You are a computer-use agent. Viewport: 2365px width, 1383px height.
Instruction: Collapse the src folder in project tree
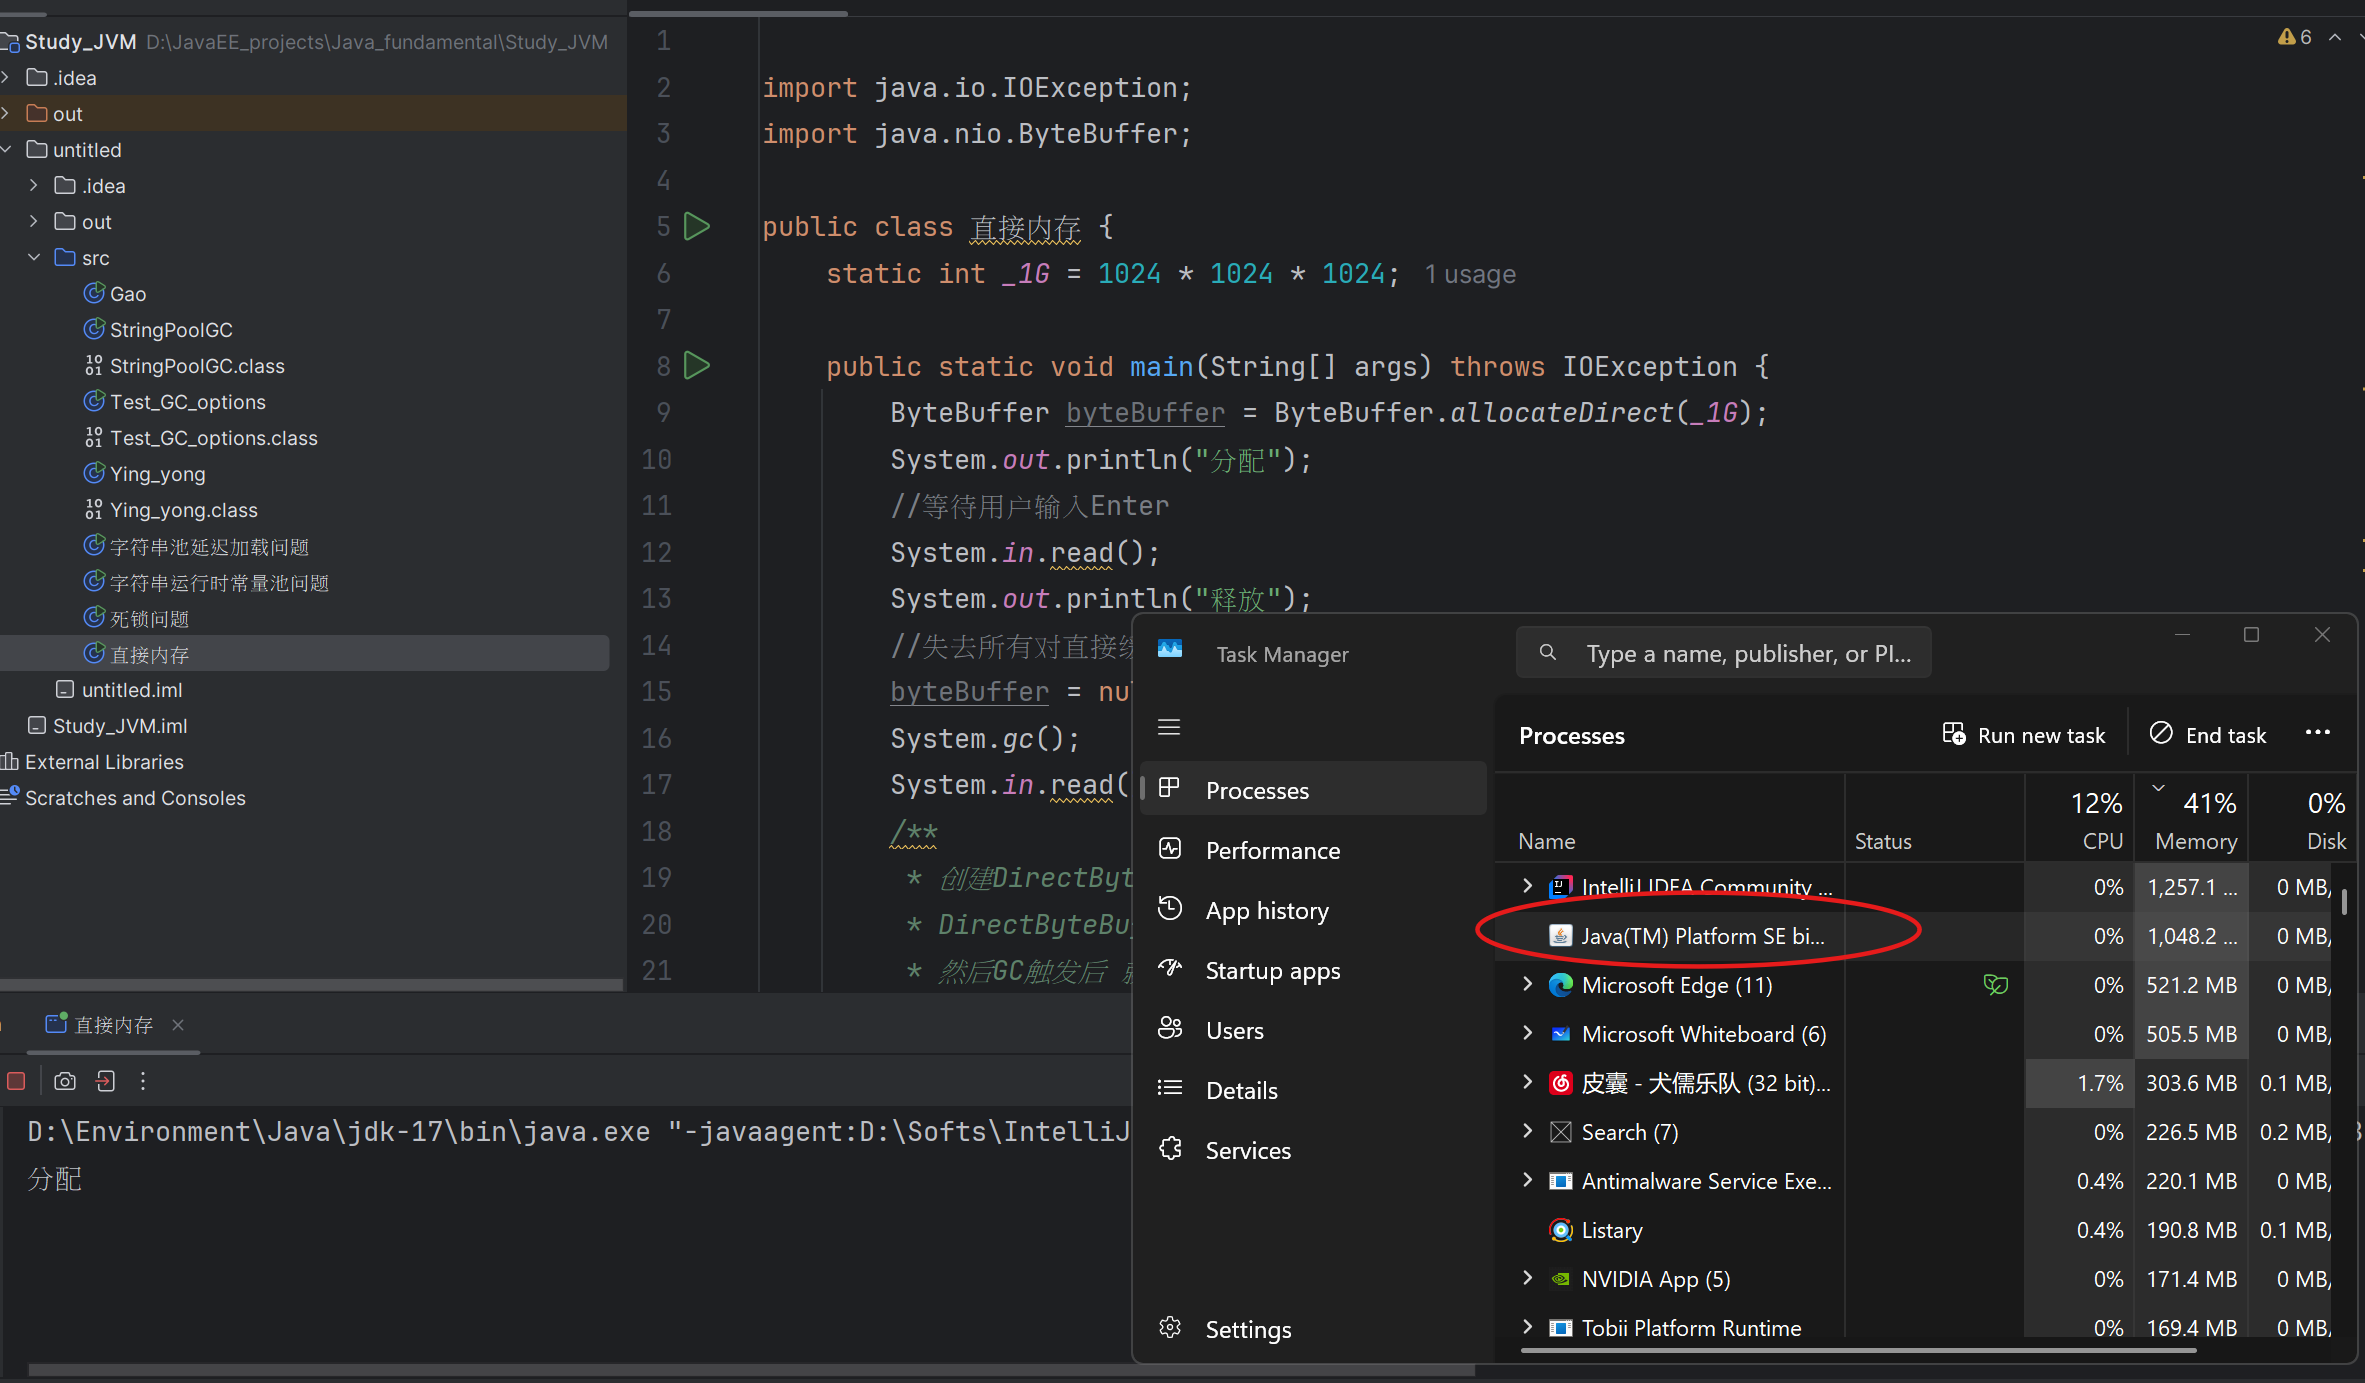click(x=34, y=258)
